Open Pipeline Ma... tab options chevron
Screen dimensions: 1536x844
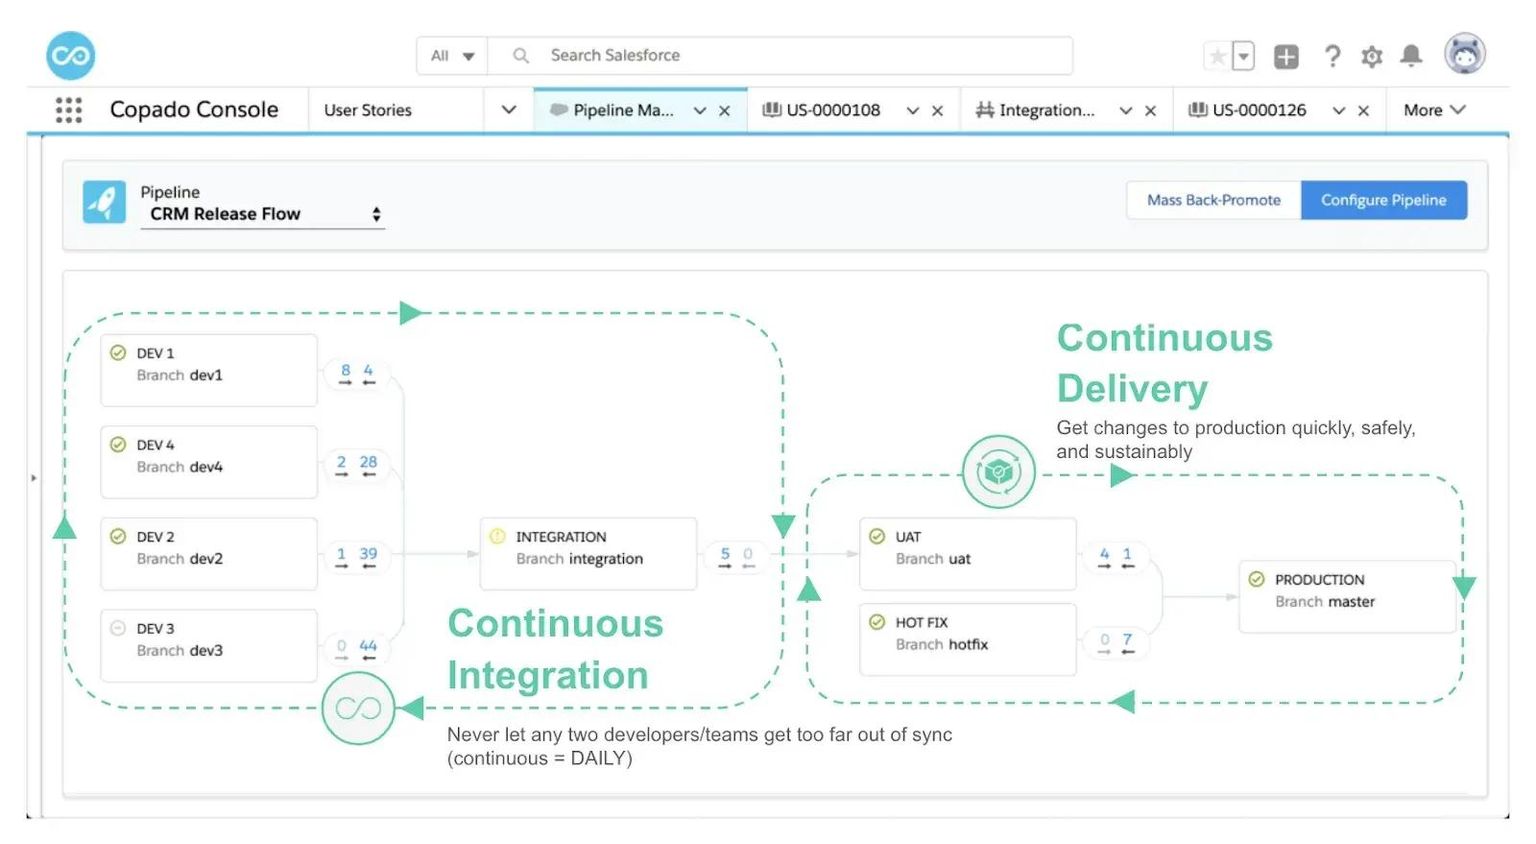700,111
